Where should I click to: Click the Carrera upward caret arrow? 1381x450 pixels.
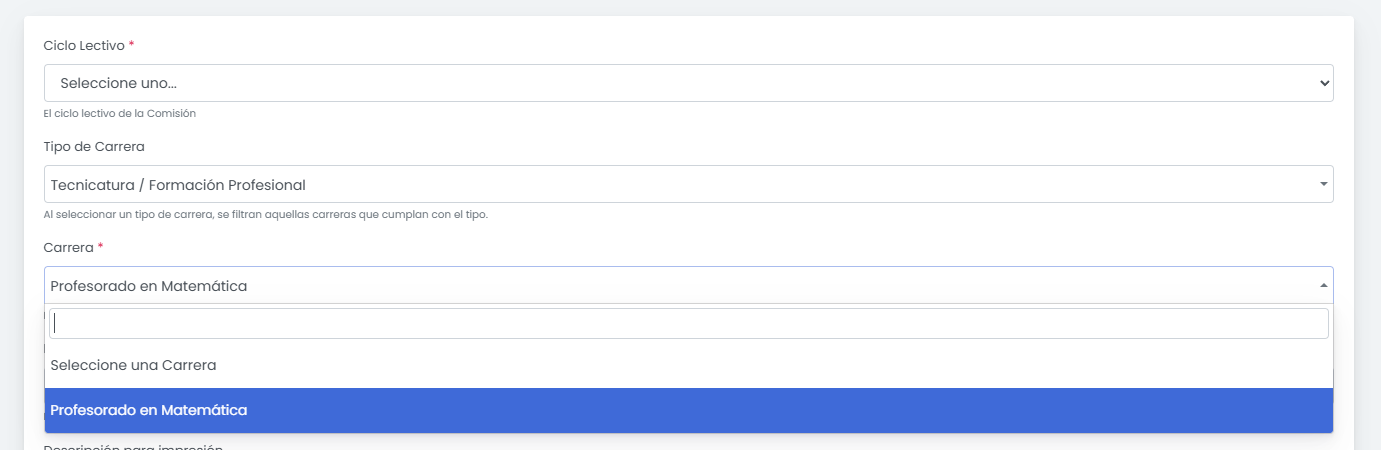(1324, 285)
